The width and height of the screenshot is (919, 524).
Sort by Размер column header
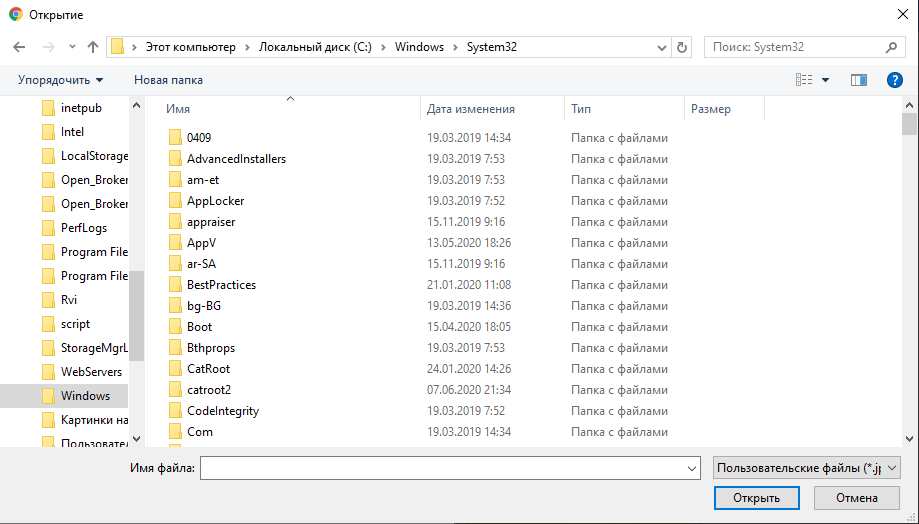click(710, 109)
